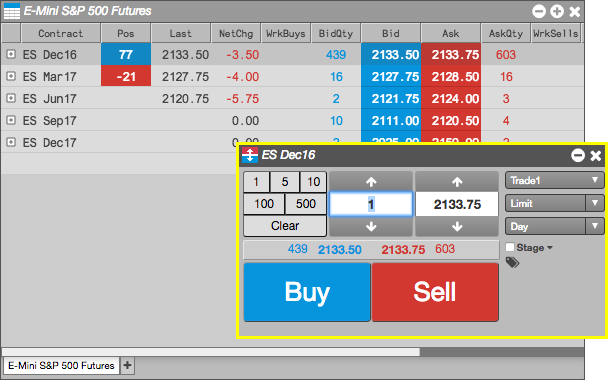Image resolution: width=611 pixels, height=382 pixels.
Task: Raise the order price with the up arrow
Action: tap(457, 182)
